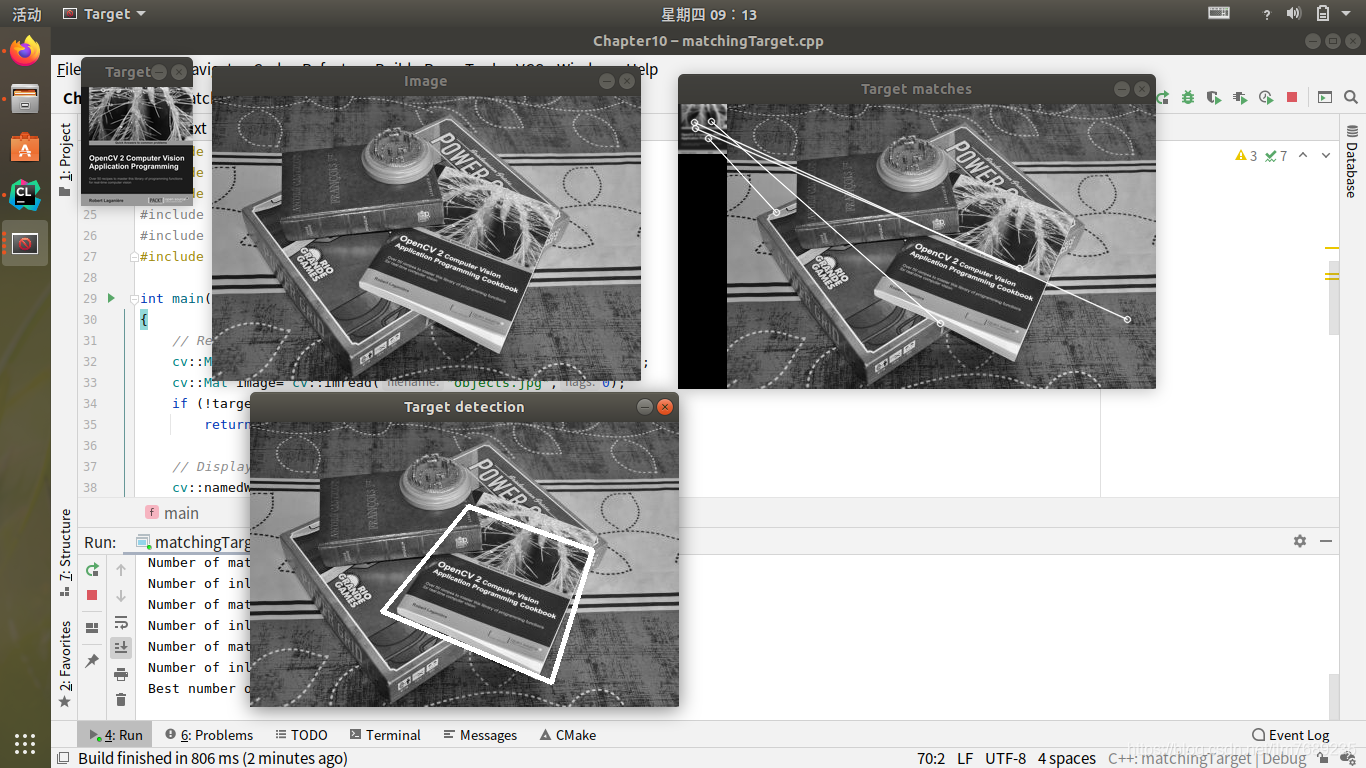
Task: Change the 4 spaces indent setting
Action: [x=1067, y=759]
